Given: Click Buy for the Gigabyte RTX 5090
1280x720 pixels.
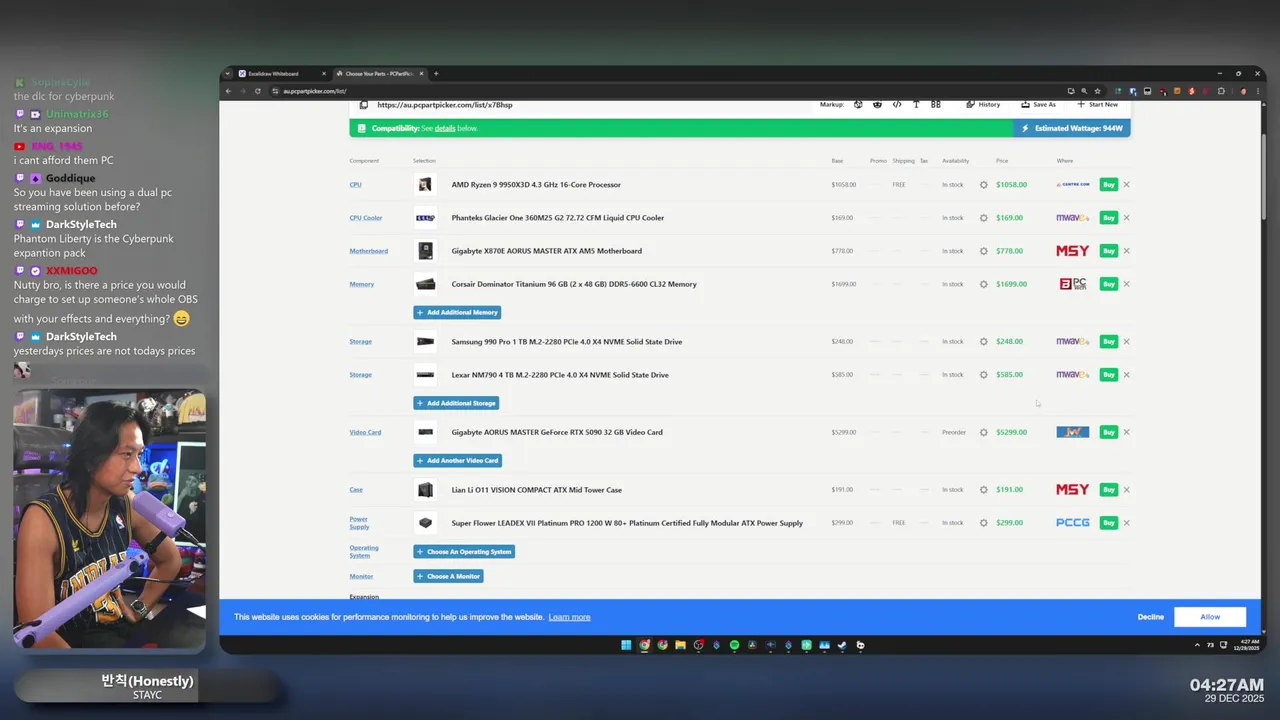Looking at the screenshot, I should (x=1108, y=432).
